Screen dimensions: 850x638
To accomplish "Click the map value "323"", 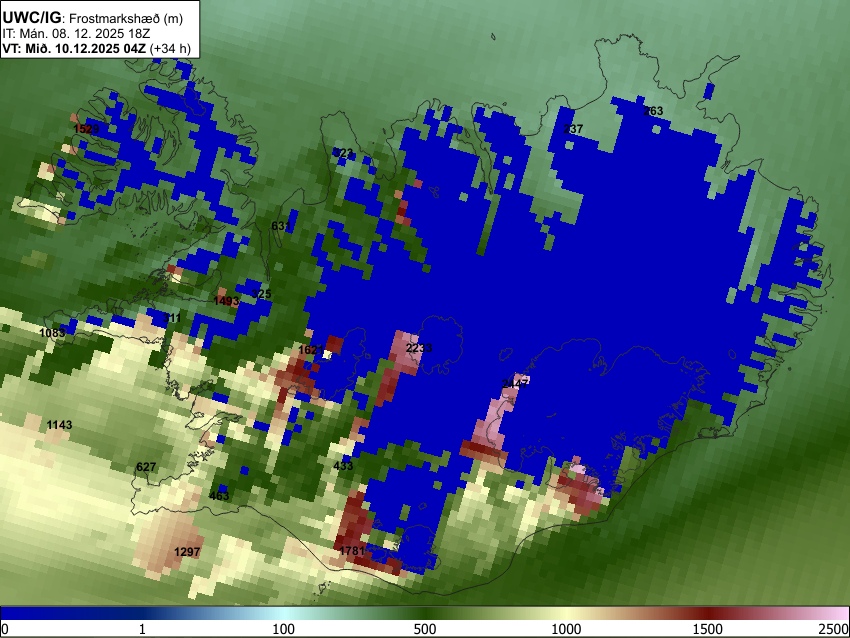I will [x=343, y=153].
